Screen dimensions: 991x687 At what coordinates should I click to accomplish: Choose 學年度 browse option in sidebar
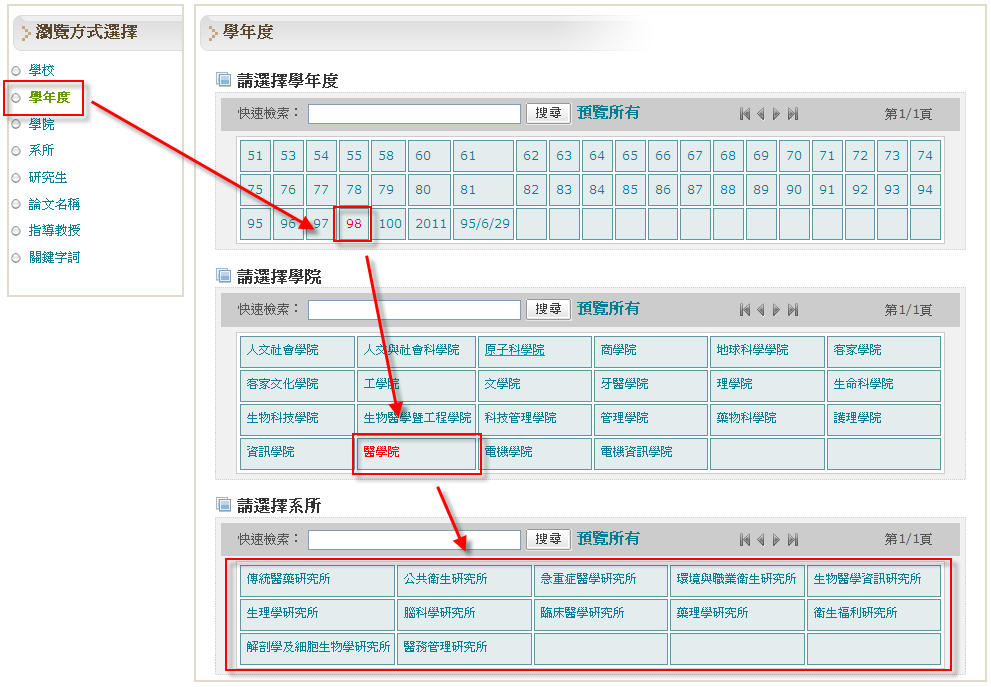[49, 97]
